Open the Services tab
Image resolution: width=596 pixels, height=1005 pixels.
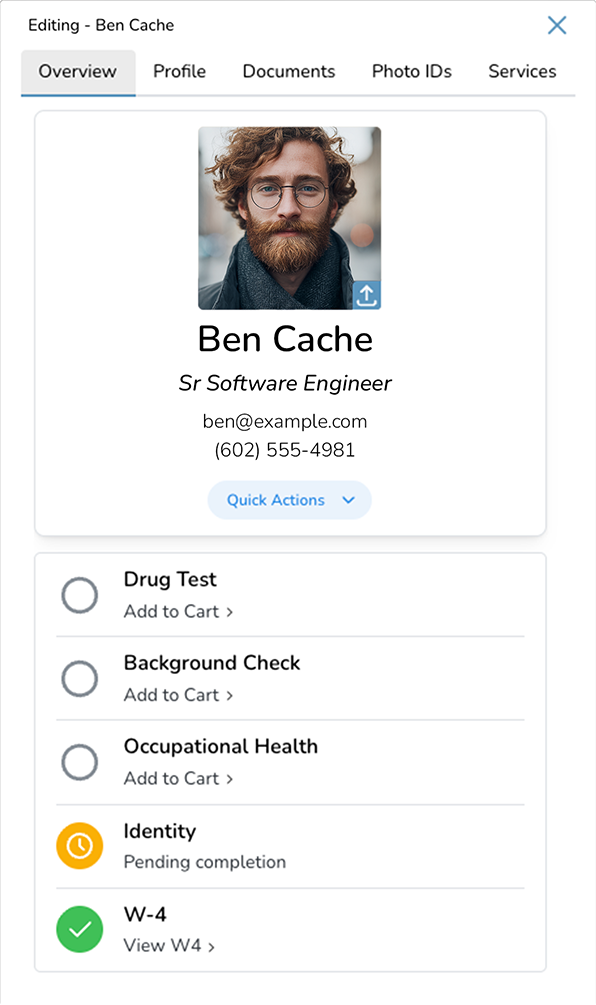[522, 71]
